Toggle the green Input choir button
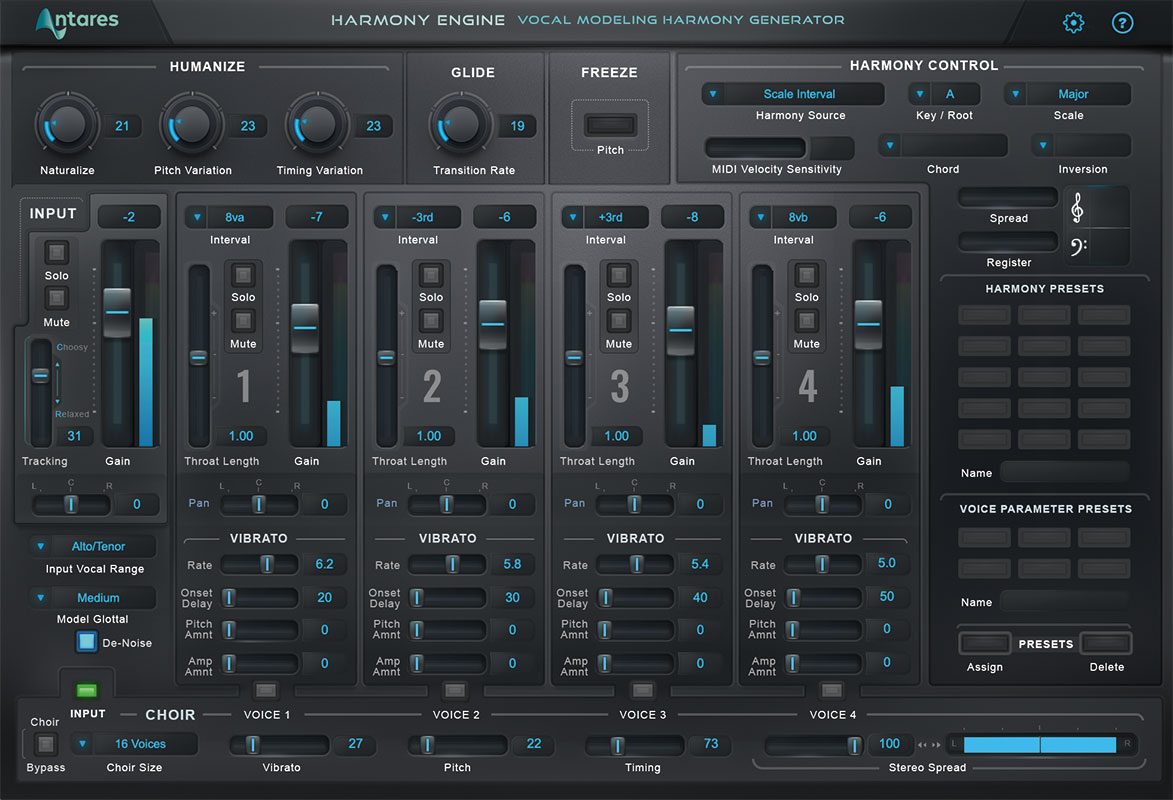The image size is (1173, 800). click(x=87, y=690)
